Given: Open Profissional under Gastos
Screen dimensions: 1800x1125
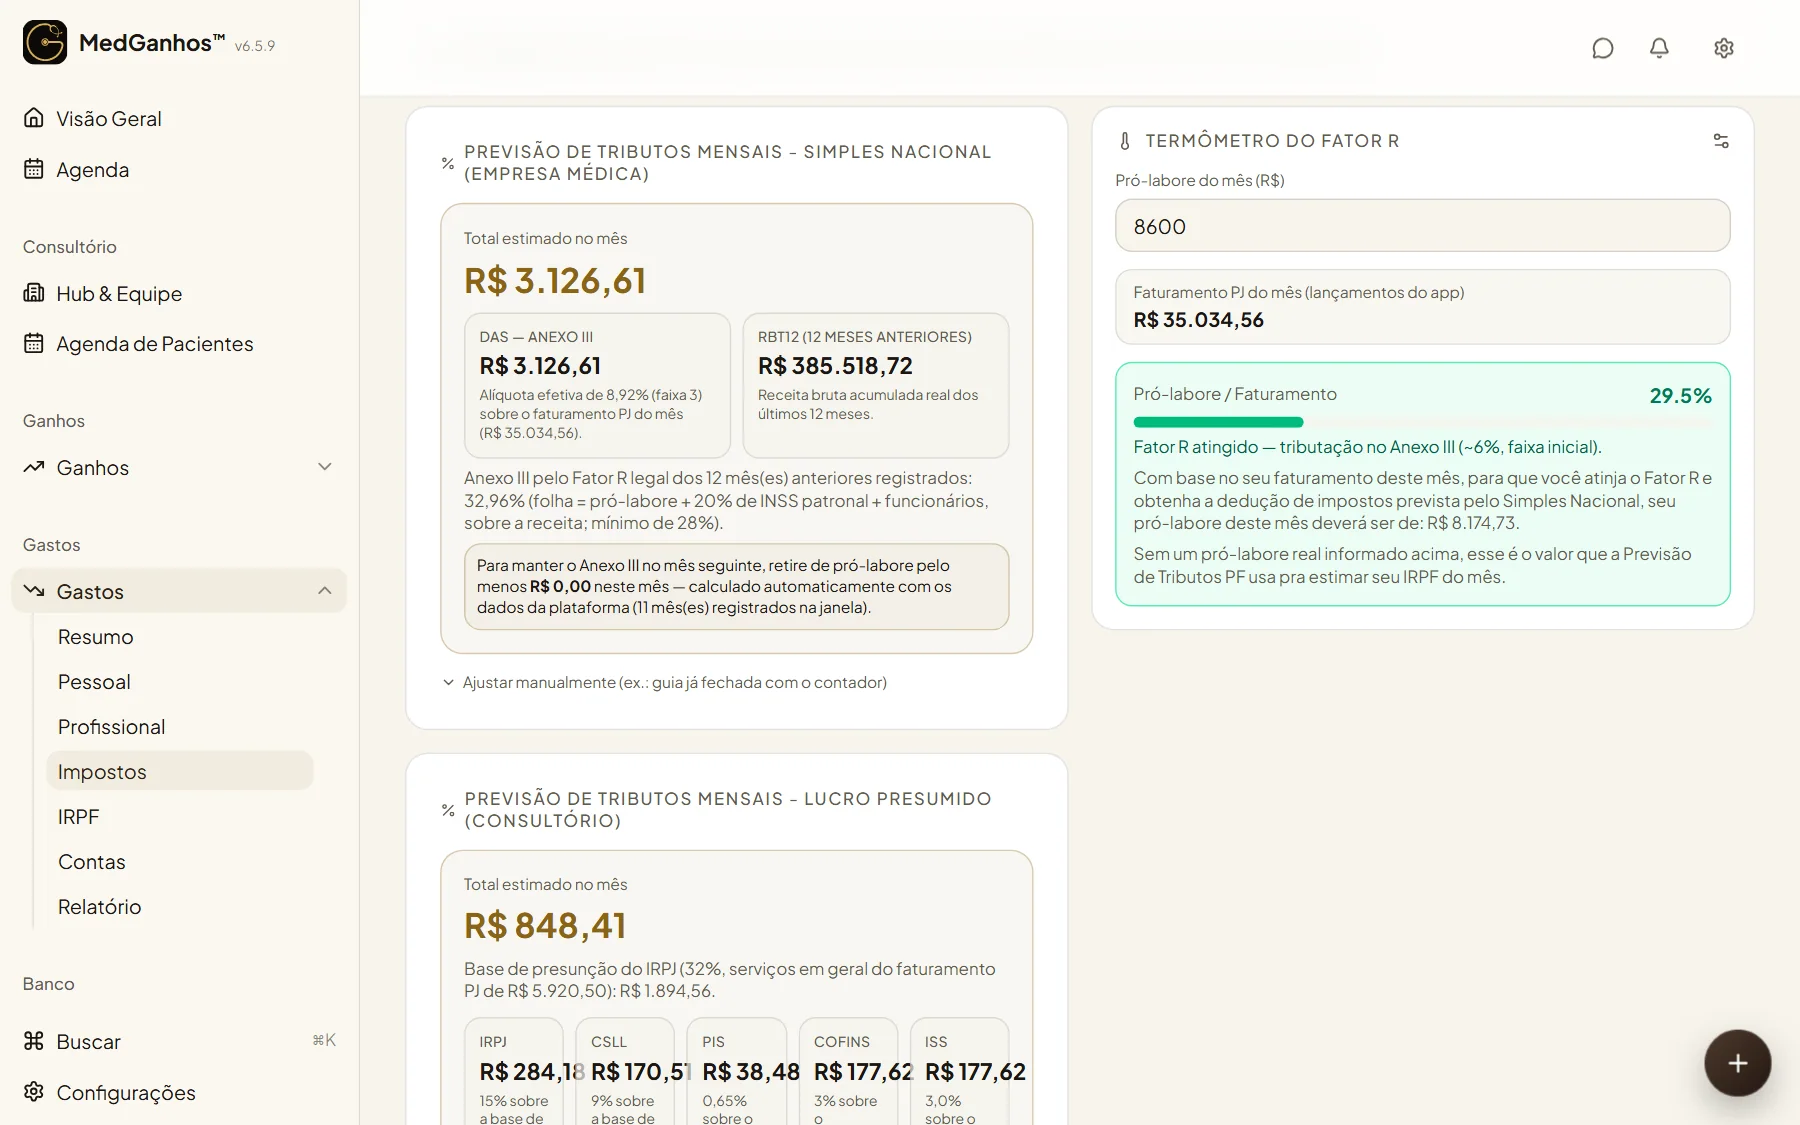Looking at the screenshot, I should [111, 727].
